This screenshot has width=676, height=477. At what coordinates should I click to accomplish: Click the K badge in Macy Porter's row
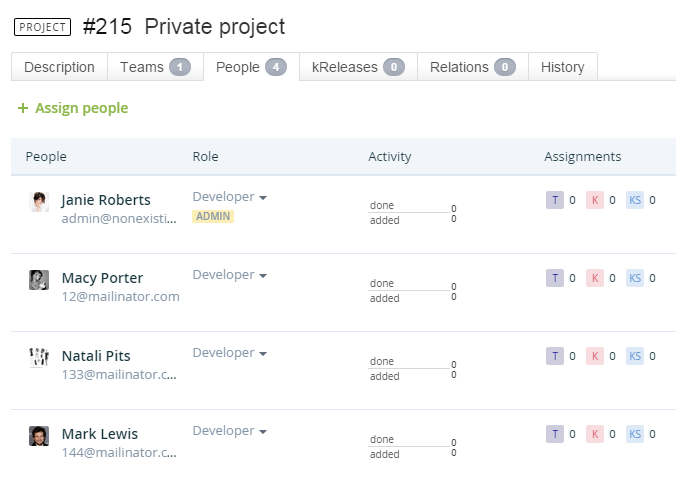point(595,278)
